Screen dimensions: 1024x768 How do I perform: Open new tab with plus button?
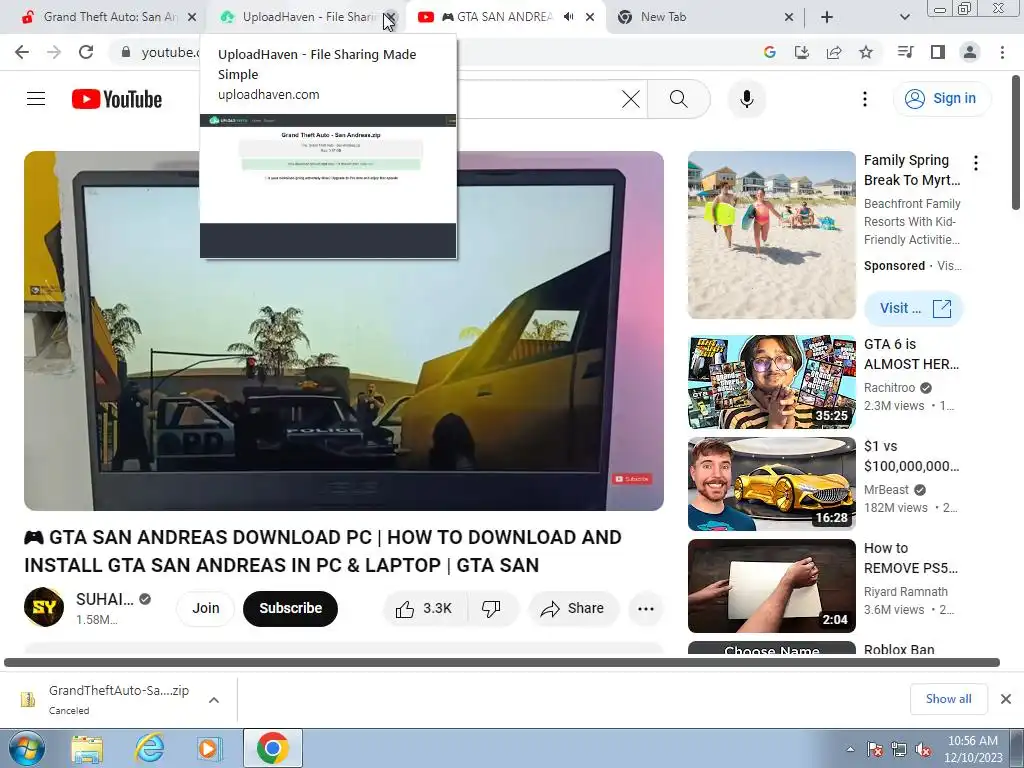click(827, 17)
